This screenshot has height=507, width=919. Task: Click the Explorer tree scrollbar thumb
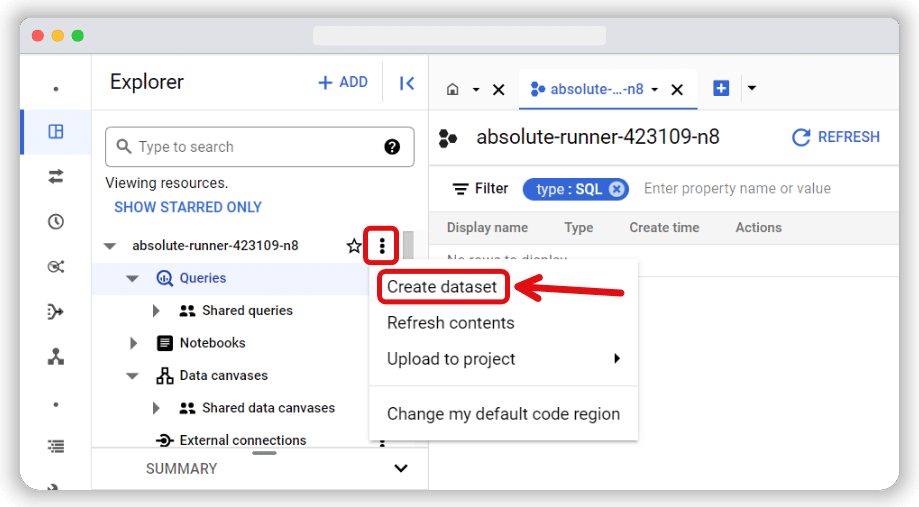tap(409, 245)
